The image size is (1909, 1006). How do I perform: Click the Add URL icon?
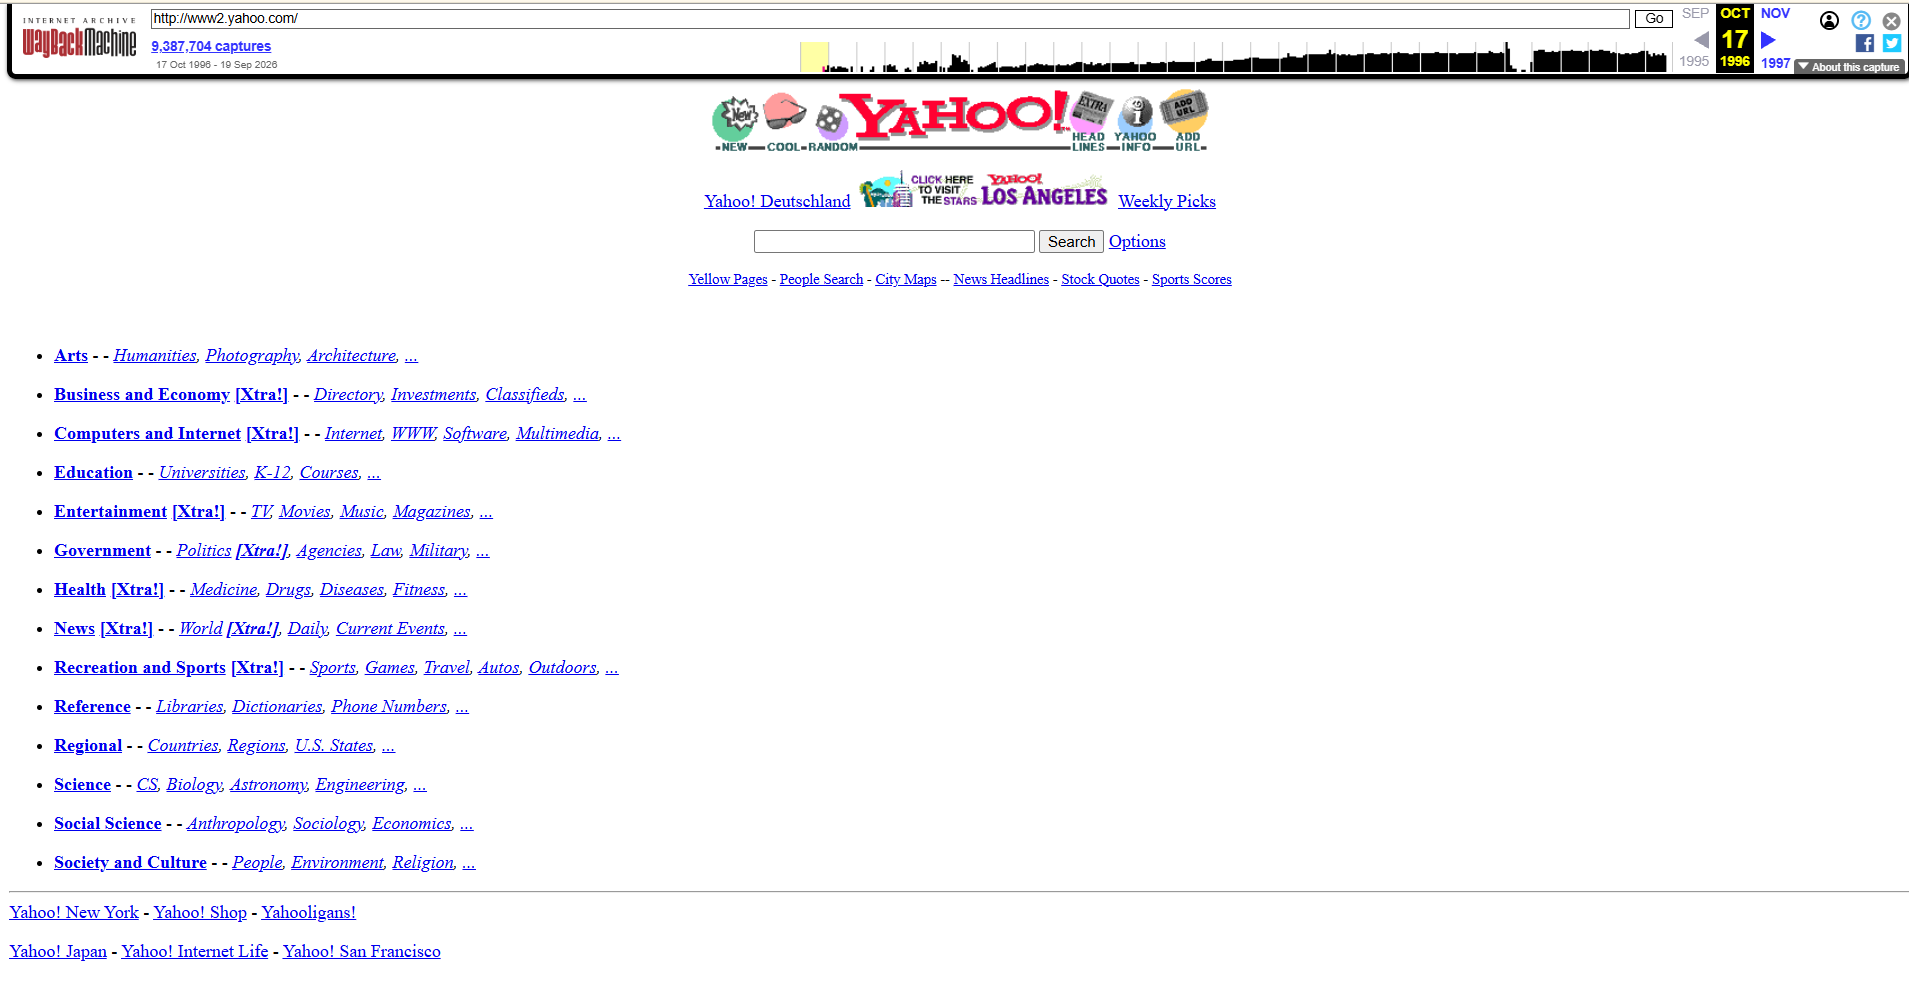click(x=1186, y=121)
